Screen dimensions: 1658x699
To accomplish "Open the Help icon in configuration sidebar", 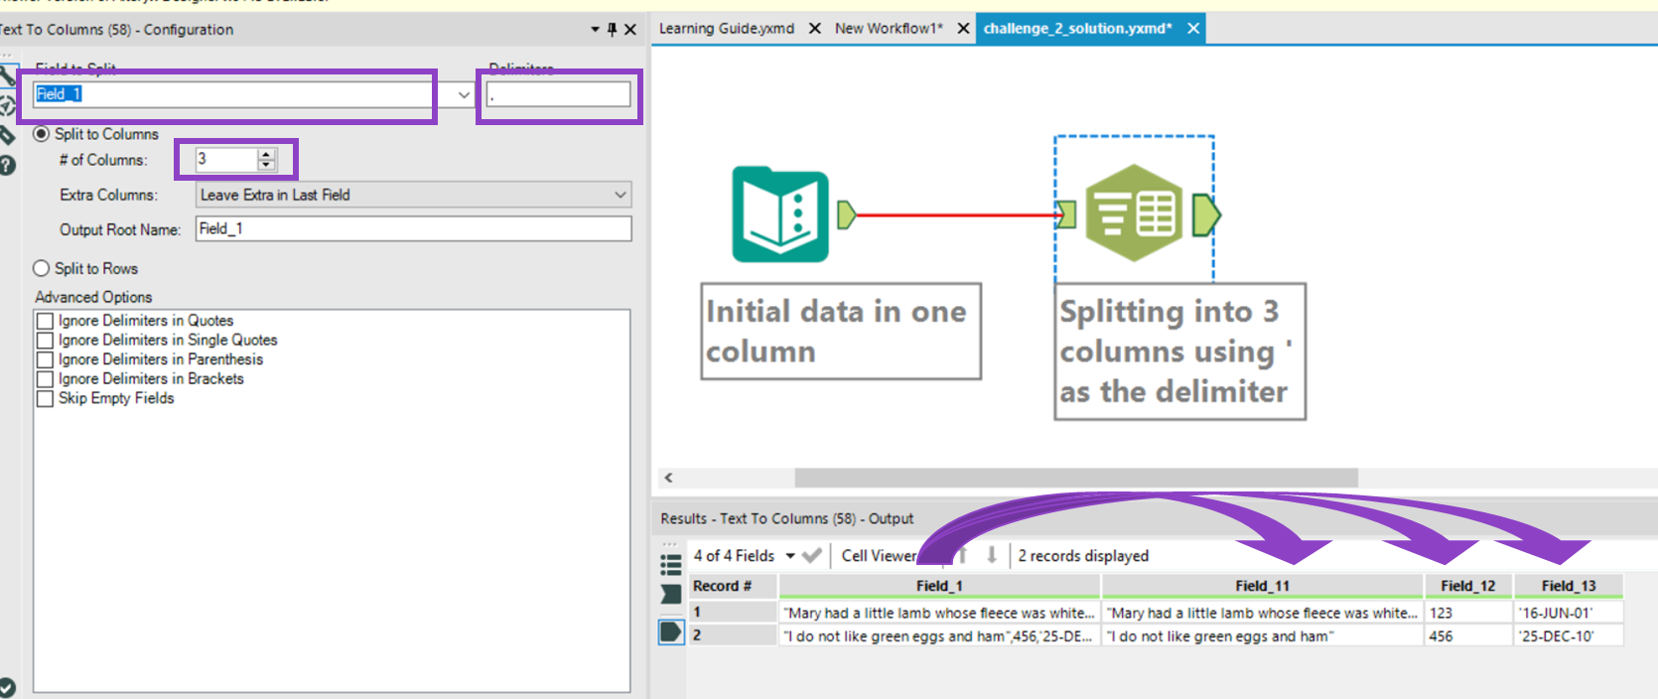I will pyautogui.click(x=8, y=166).
